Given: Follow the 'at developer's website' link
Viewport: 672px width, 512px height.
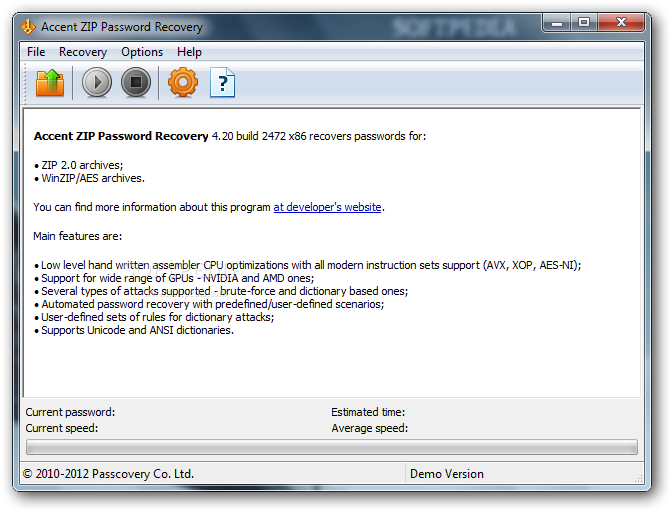Looking at the screenshot, I should point(327,207).
